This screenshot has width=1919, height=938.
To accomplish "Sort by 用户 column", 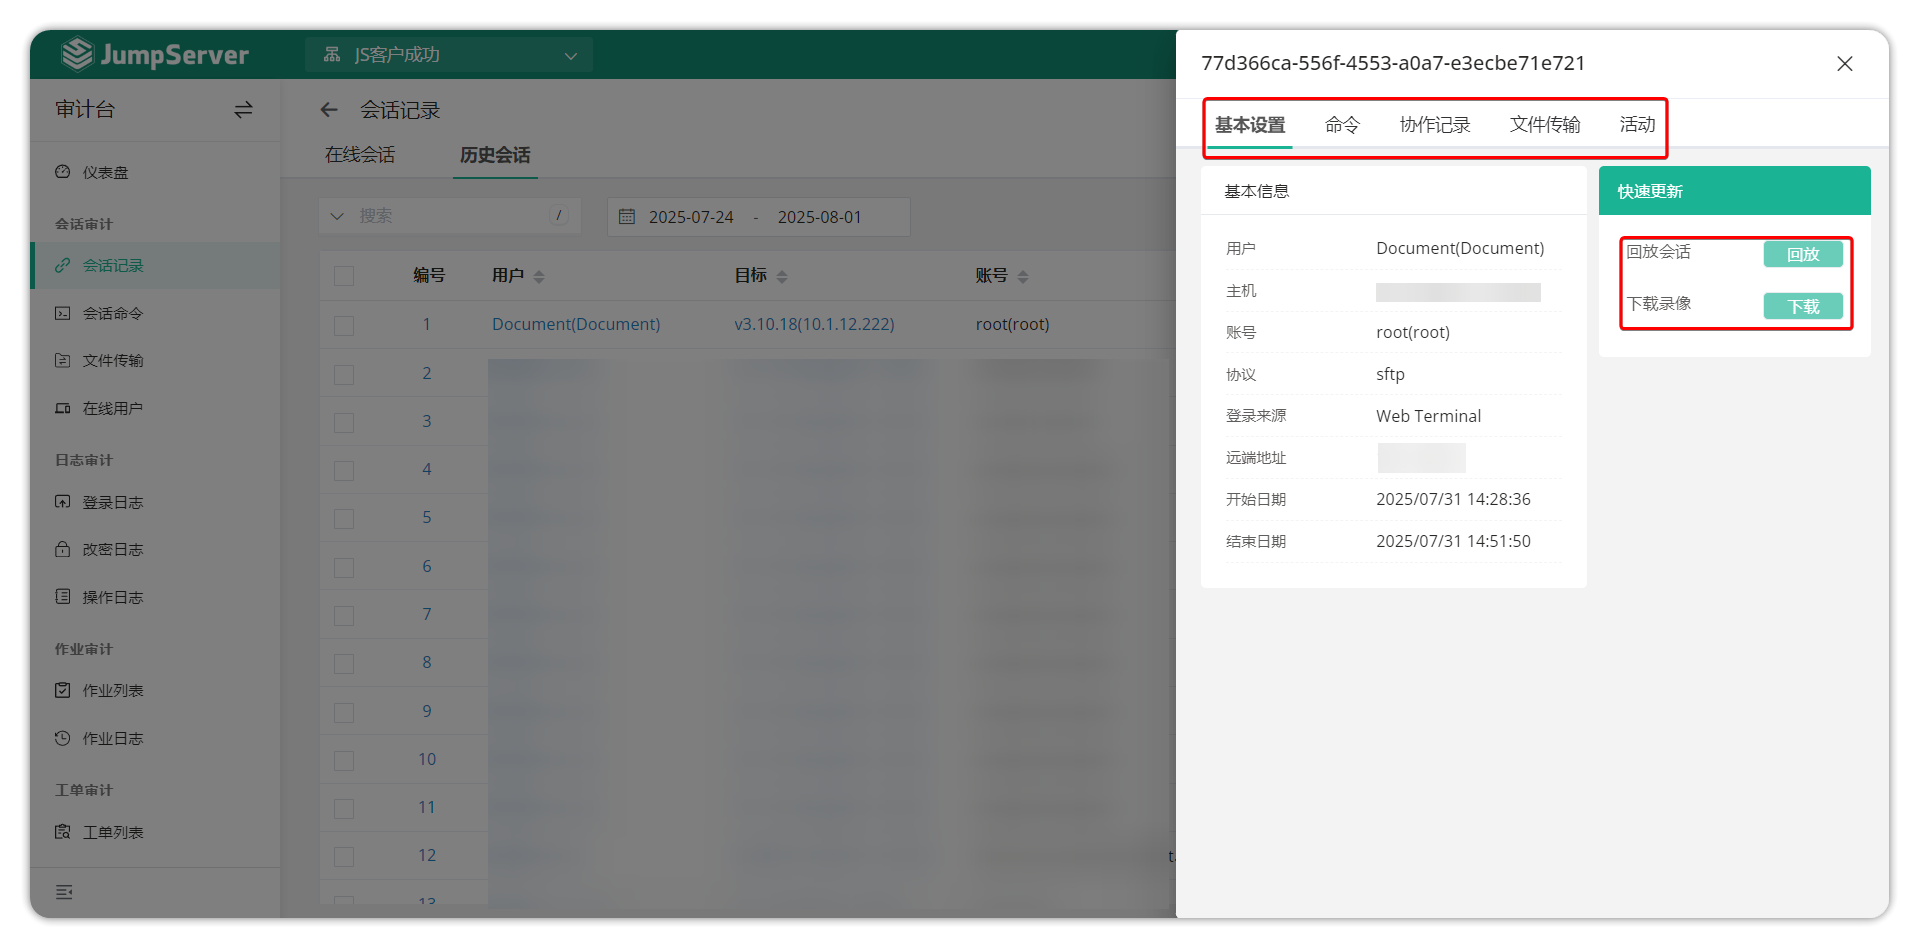I will [x=539, y=276].
